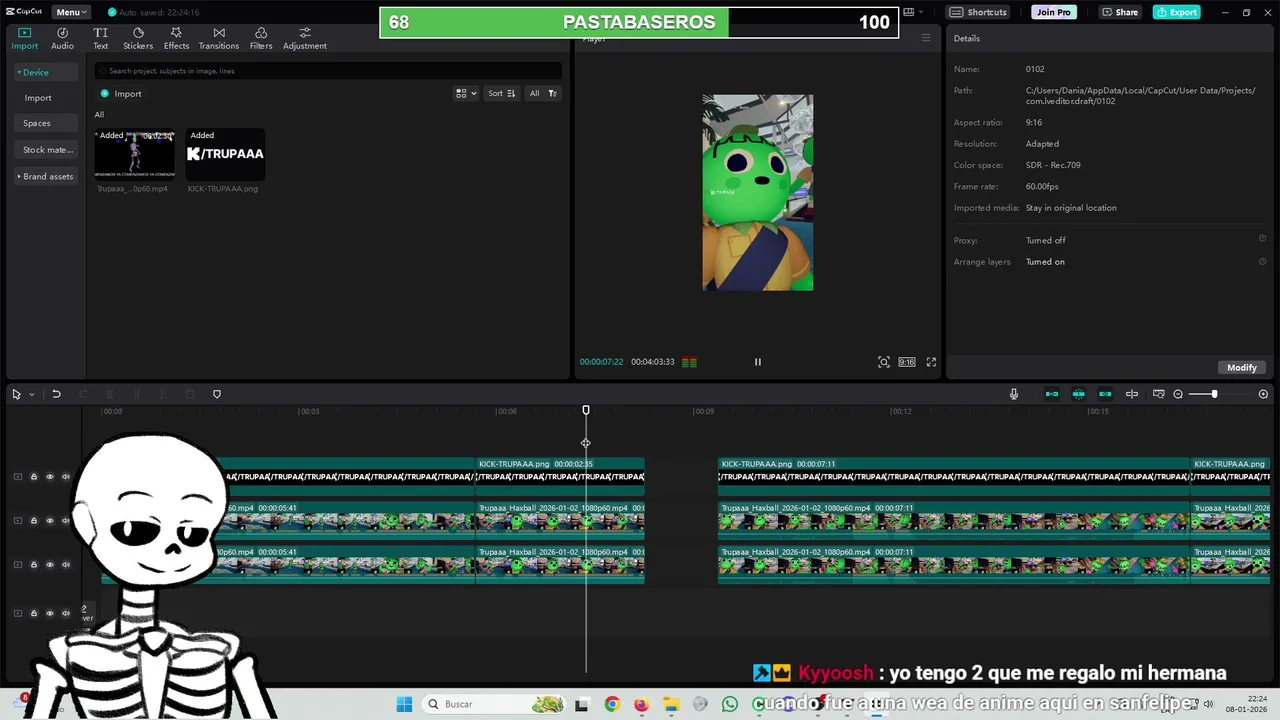Screen dimensions: 1280x720
Task: Select the KICK-TRUPAAA.png media thumbnail
Action: point(225,154)
